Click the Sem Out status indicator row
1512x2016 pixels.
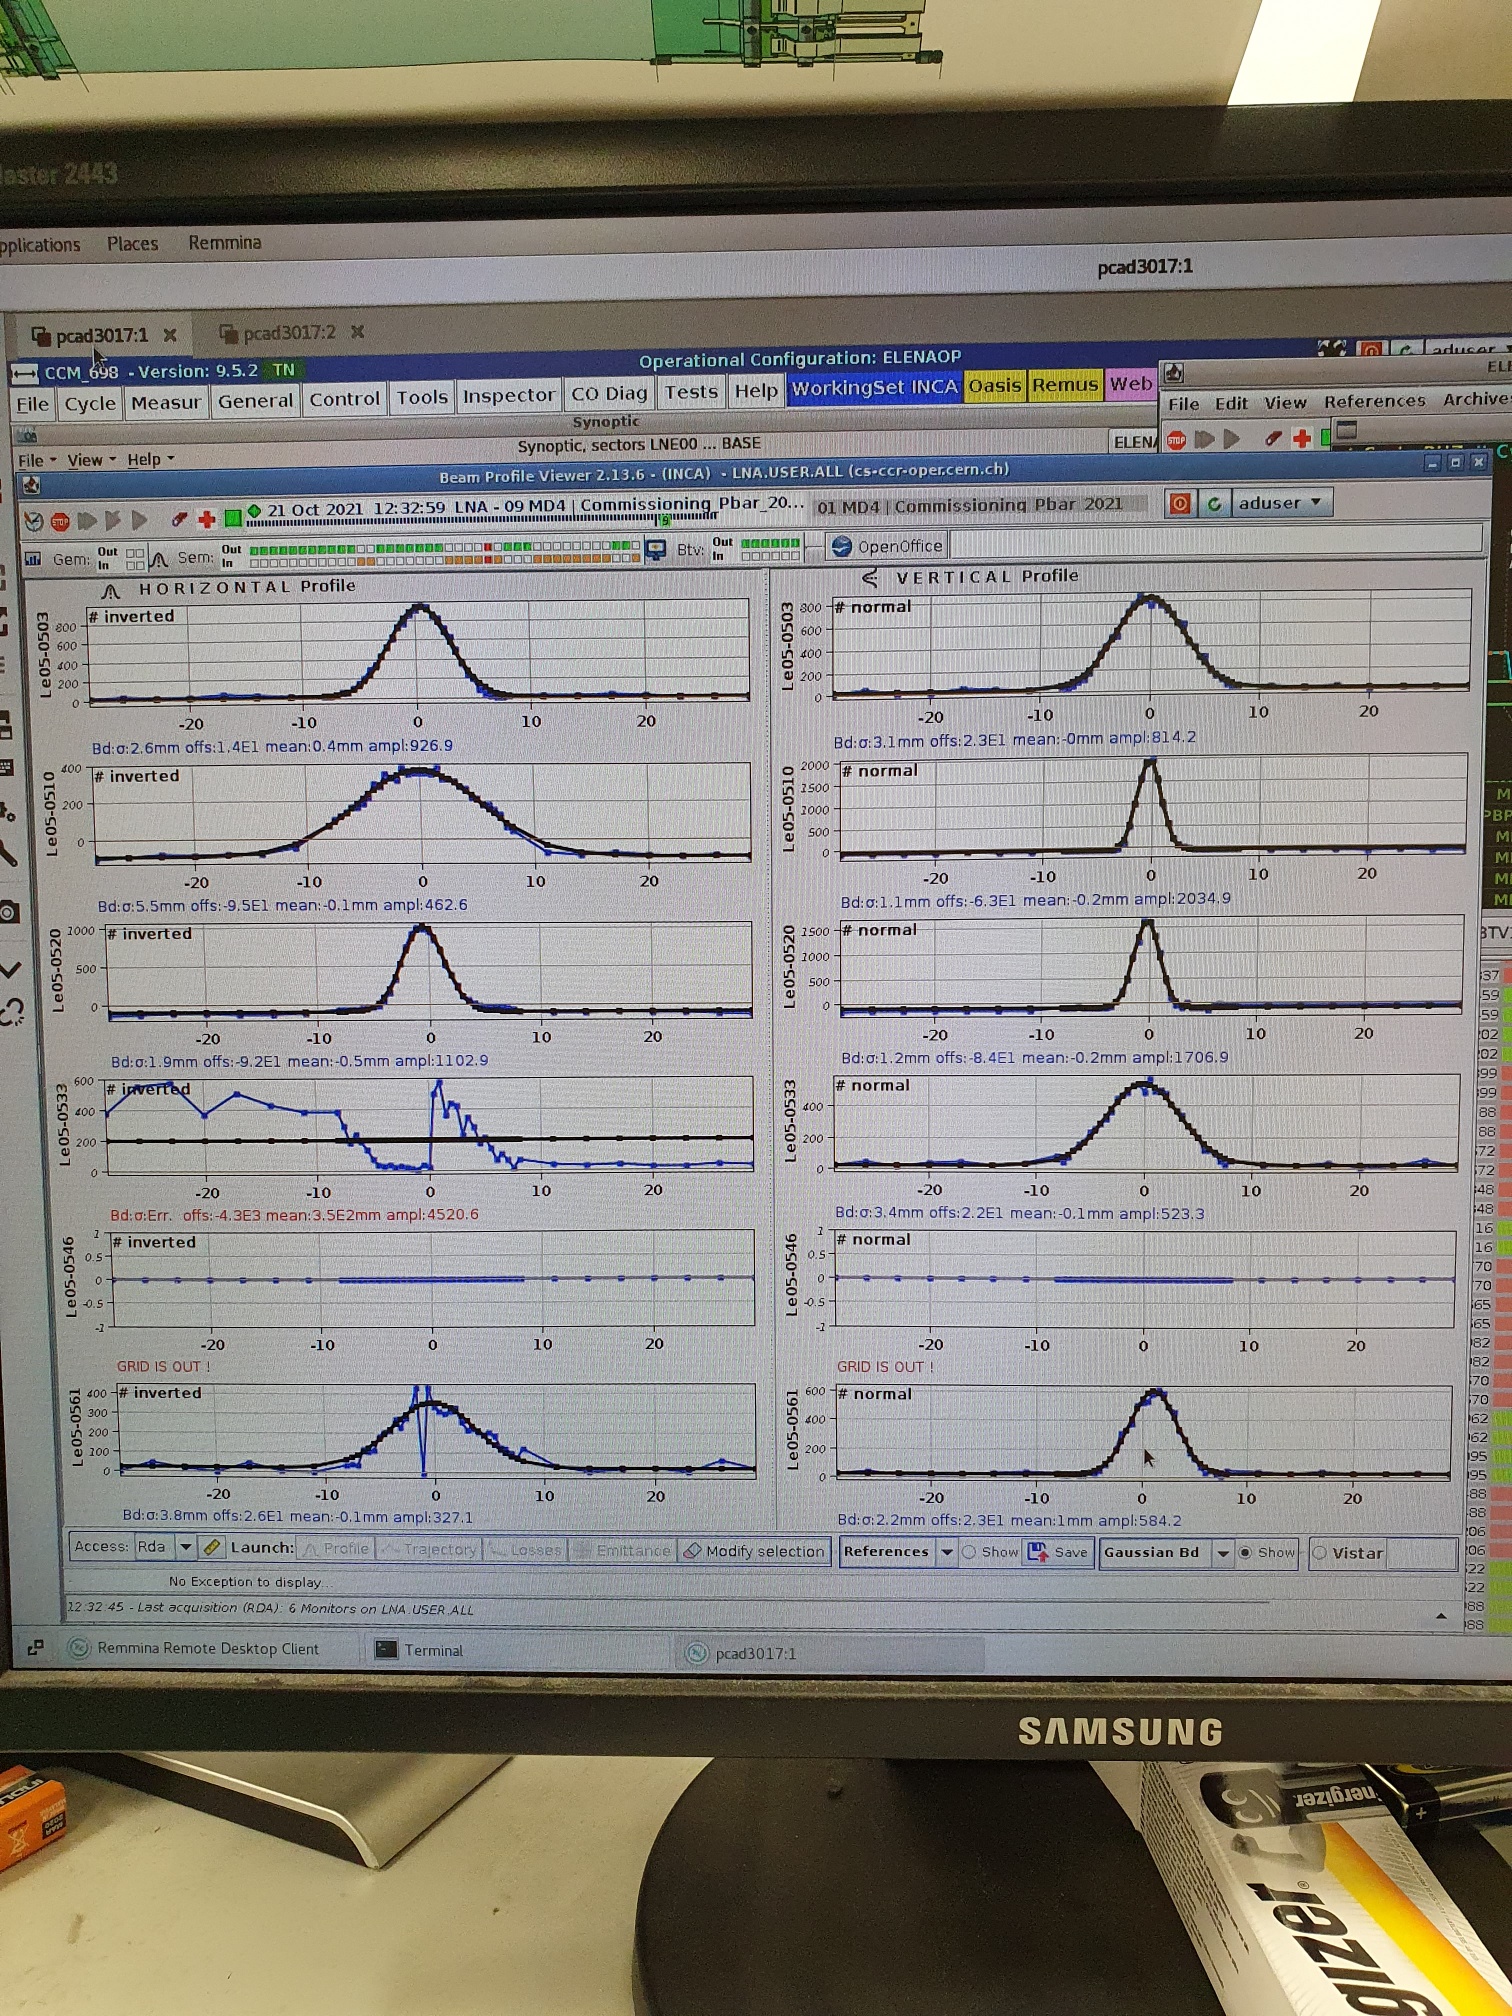pyautogui.click(x=445, y=548)
